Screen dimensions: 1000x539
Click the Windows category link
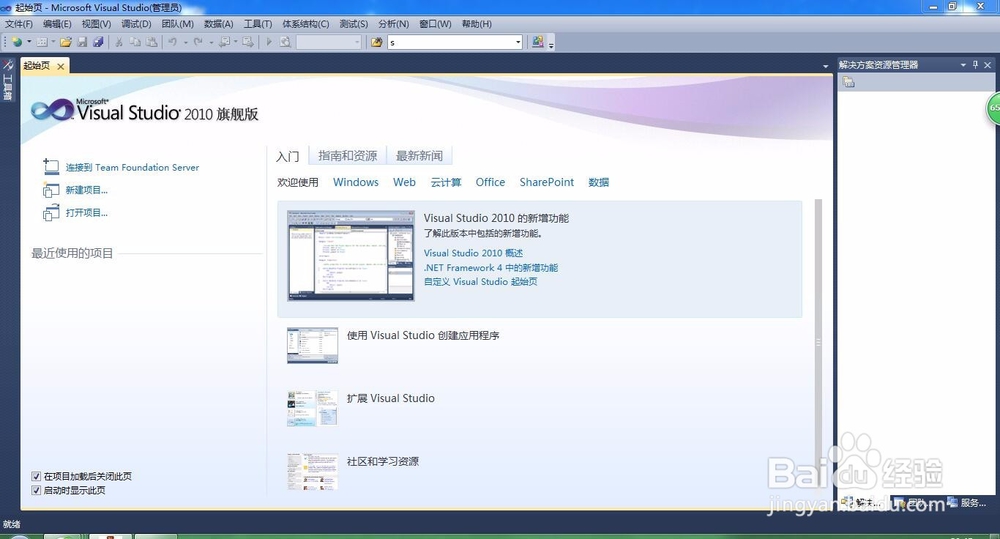(x=356, y=182)
